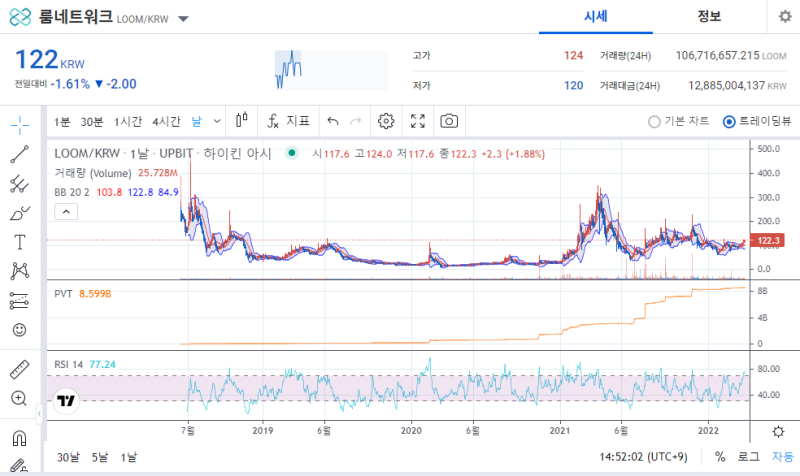Select the trend line drawing tool
The height and width of the screenshot is (476, 800).
coord(20,154)
